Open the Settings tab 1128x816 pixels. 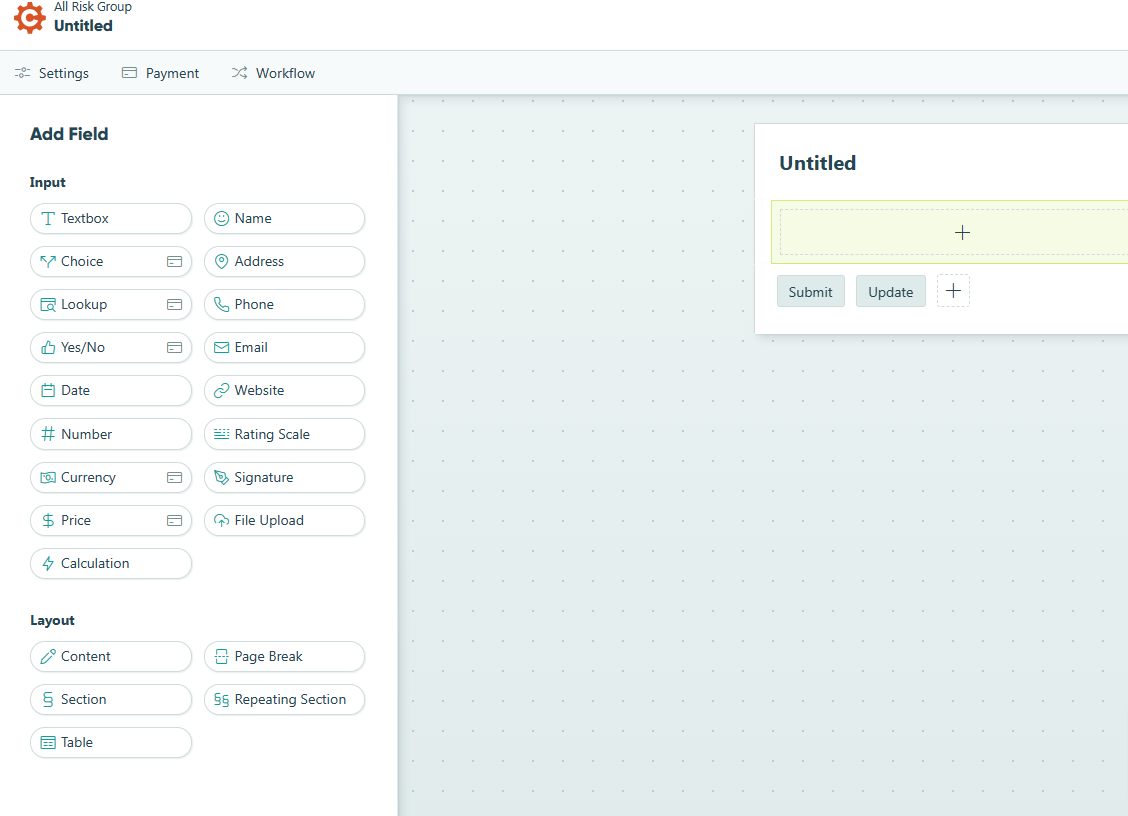[x=52, y=73]
